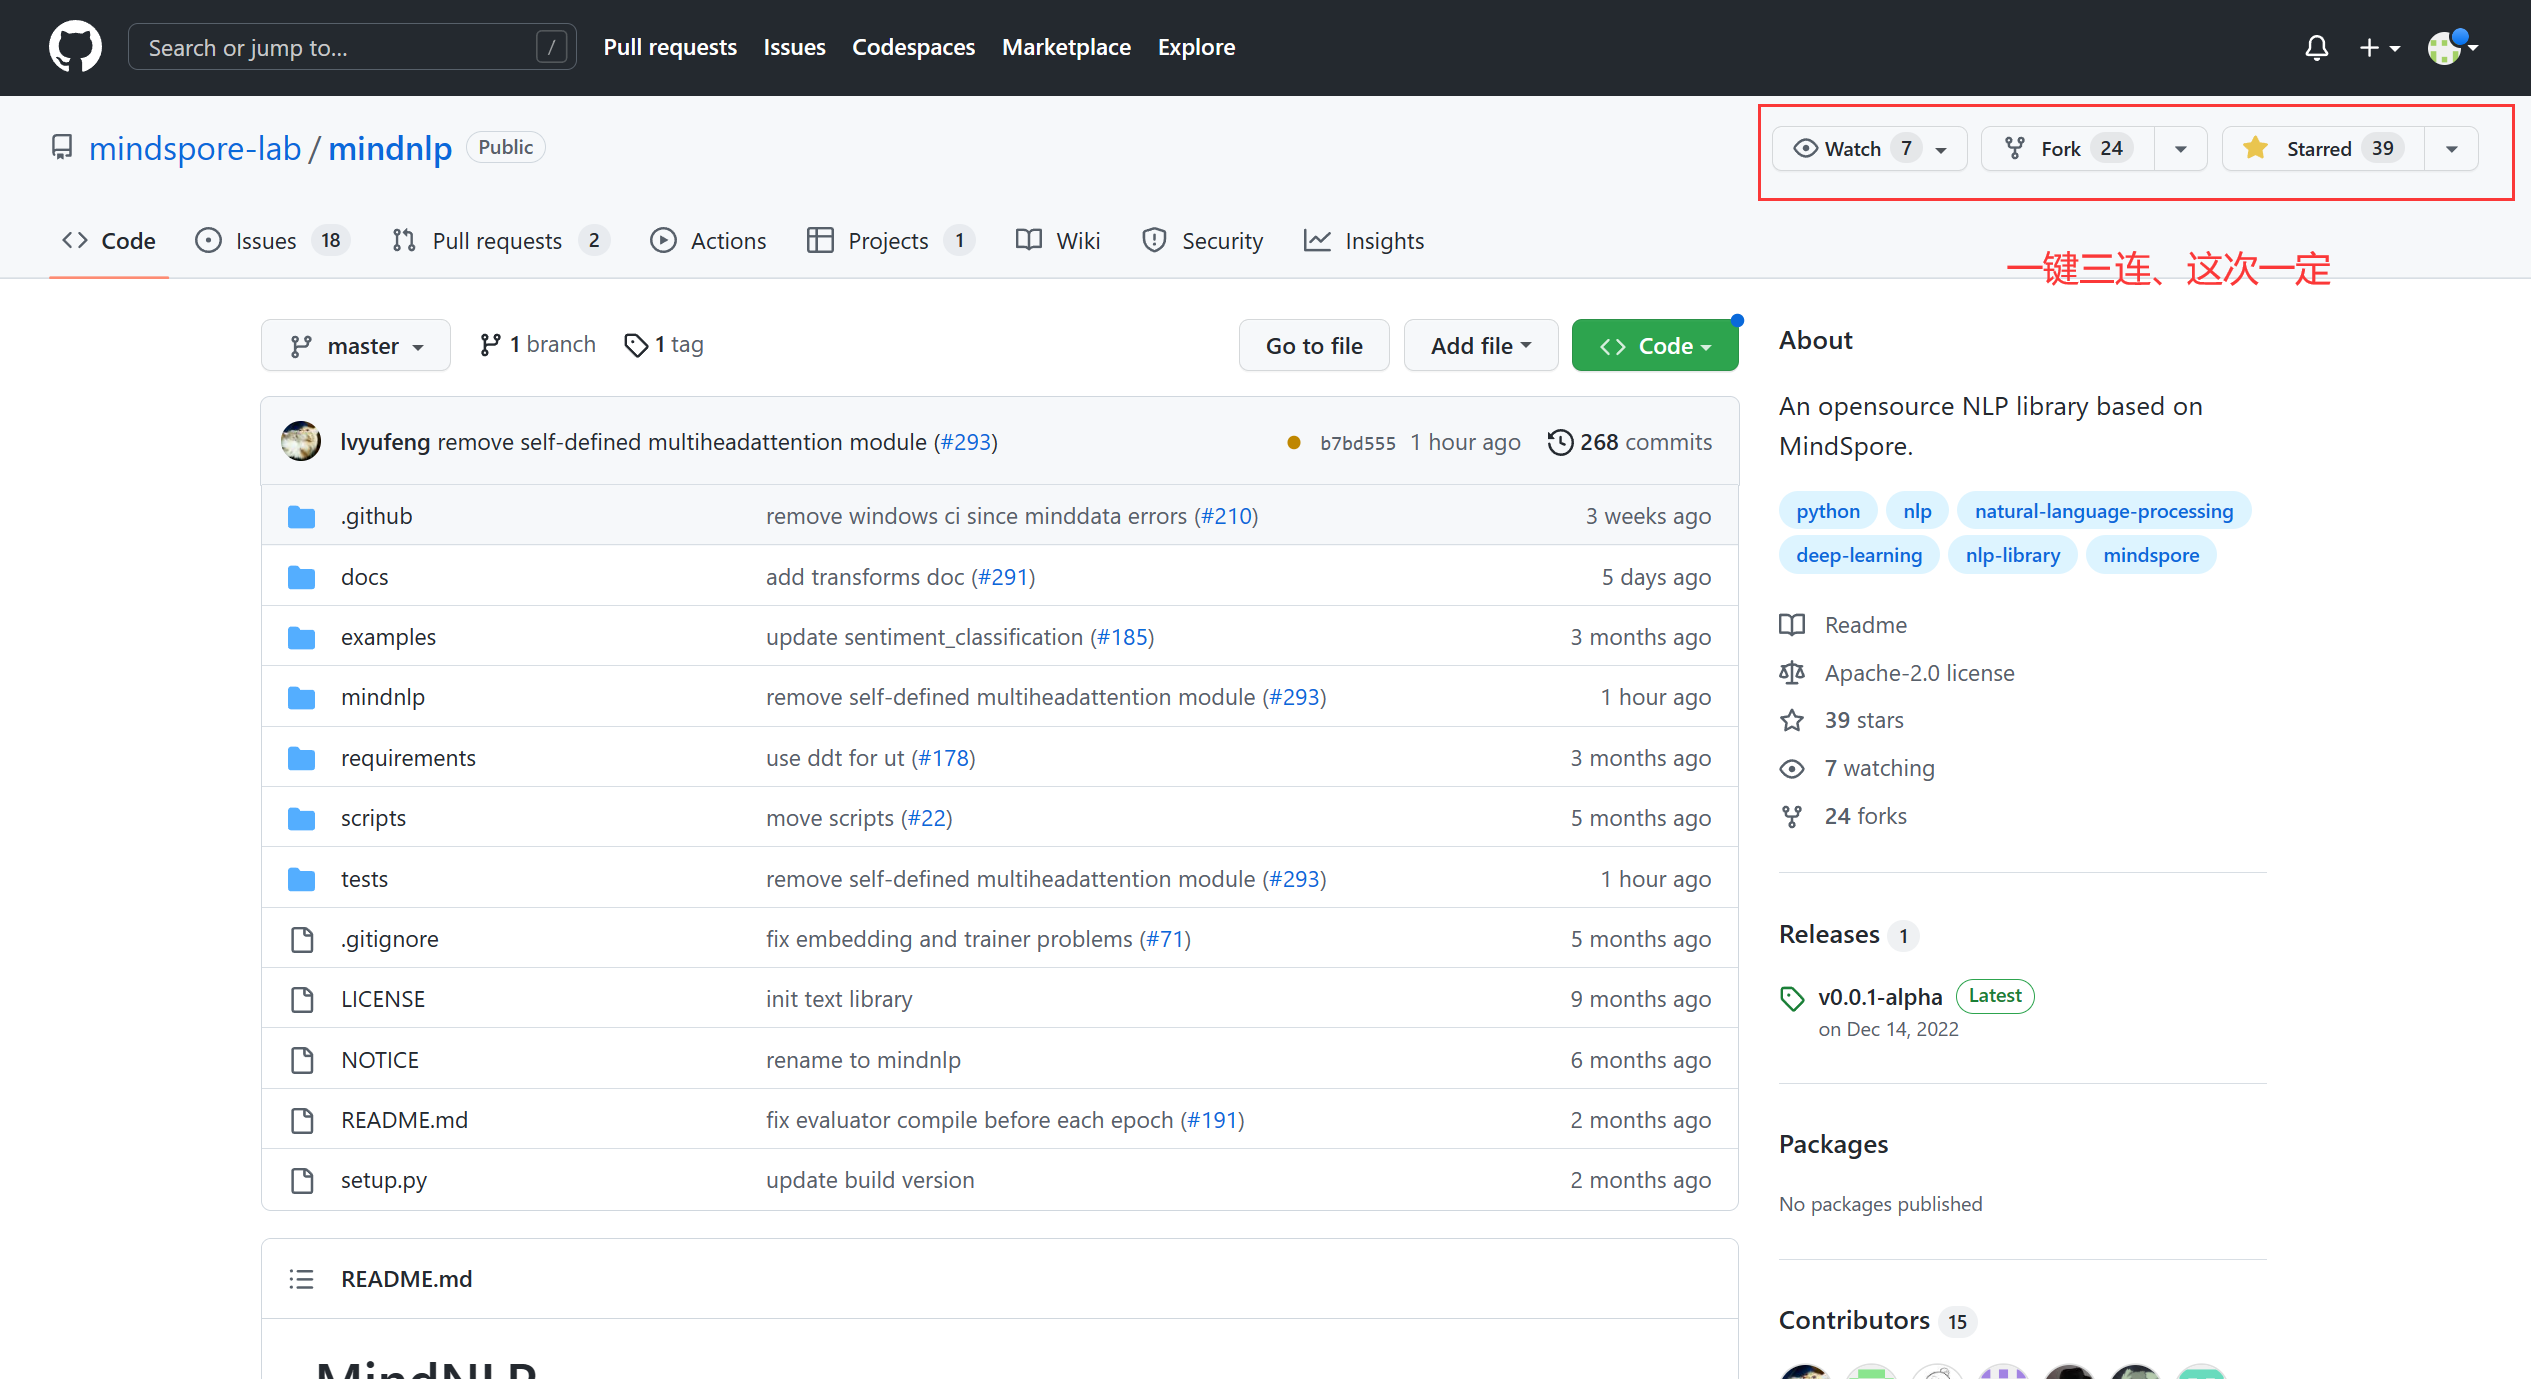Click the README outline list icon

[301, 1279]
